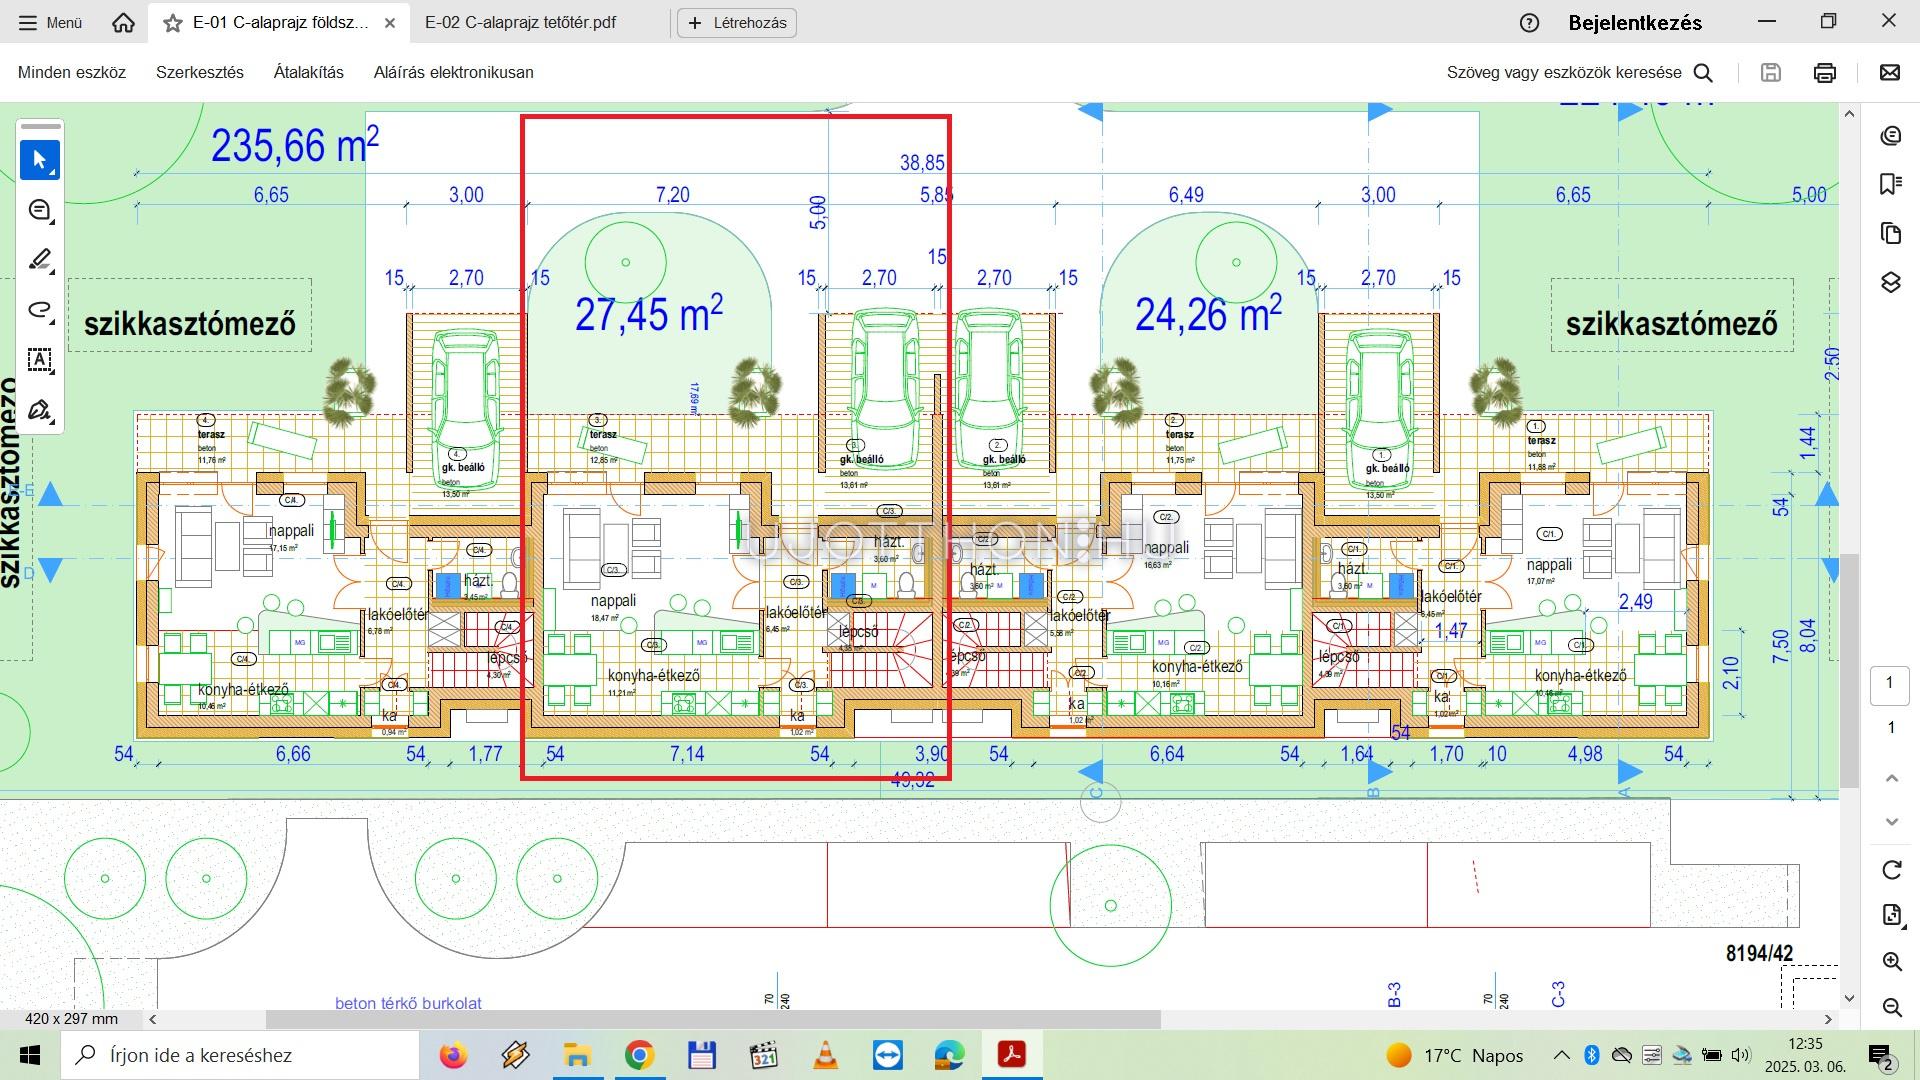
Task: Share by email envelope icon
Action: click(x=1890, y=72)
